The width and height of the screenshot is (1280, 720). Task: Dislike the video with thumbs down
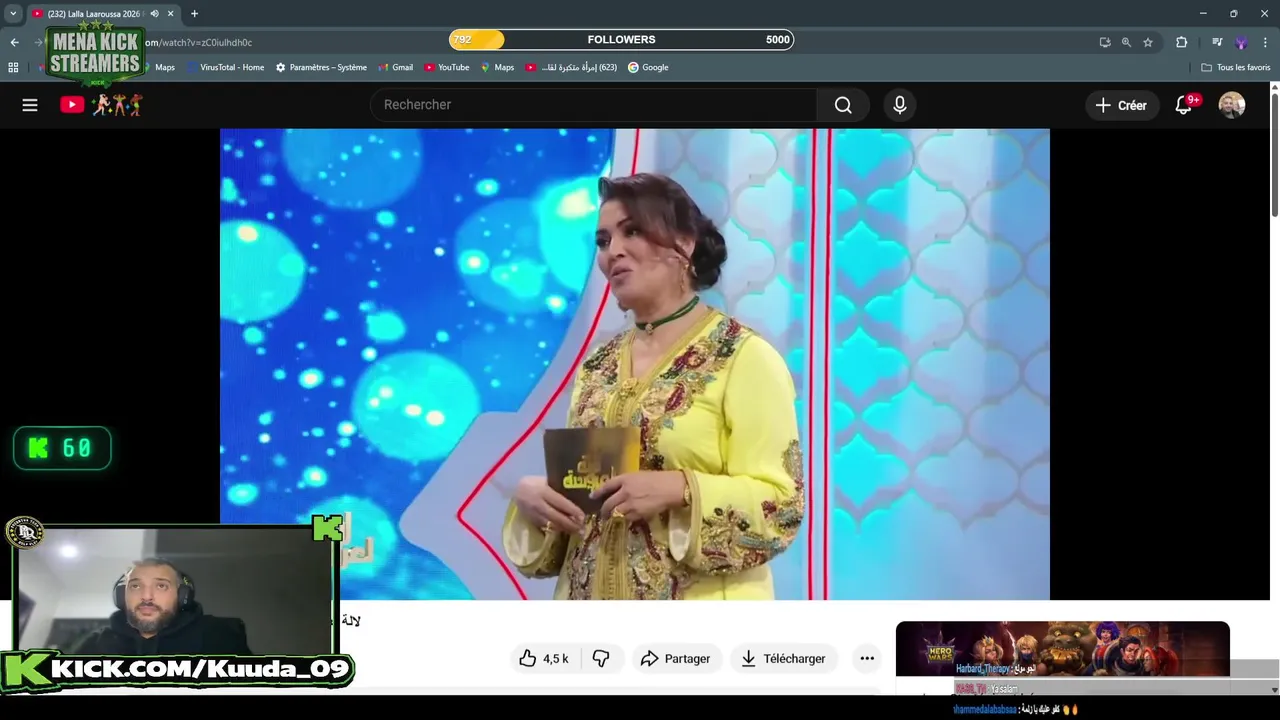pos(601,658)
